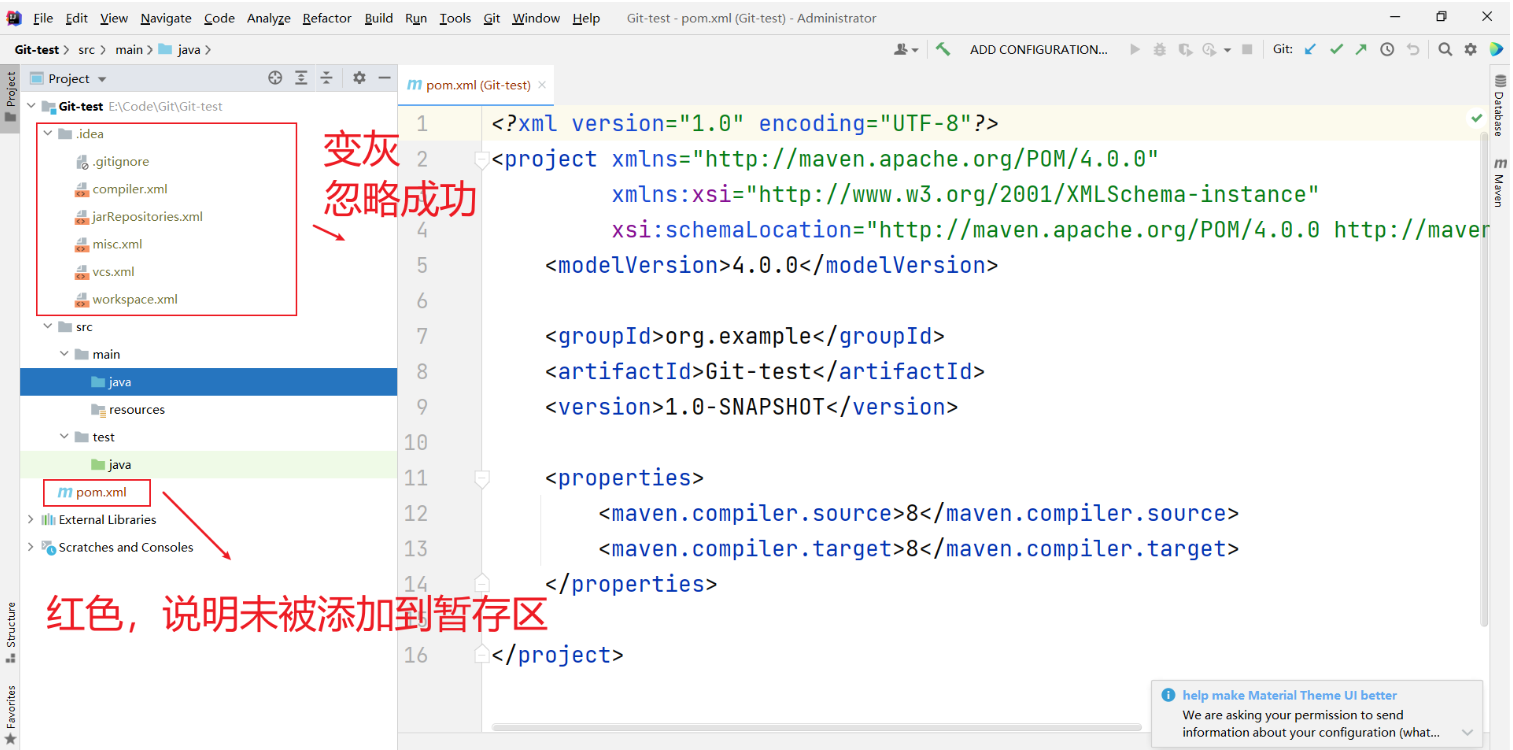
Task: Collapse the .idea folder node
Action: (48, 134)
